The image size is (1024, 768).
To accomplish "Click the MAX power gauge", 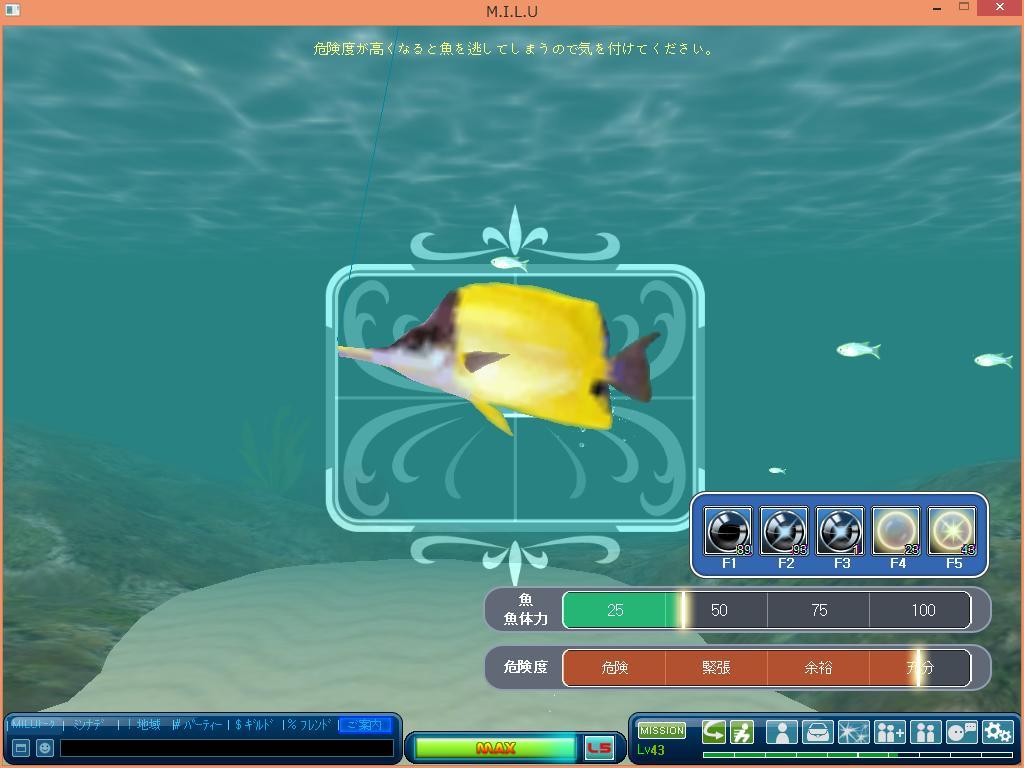I will pyautogui.click(x=495, y=748).
